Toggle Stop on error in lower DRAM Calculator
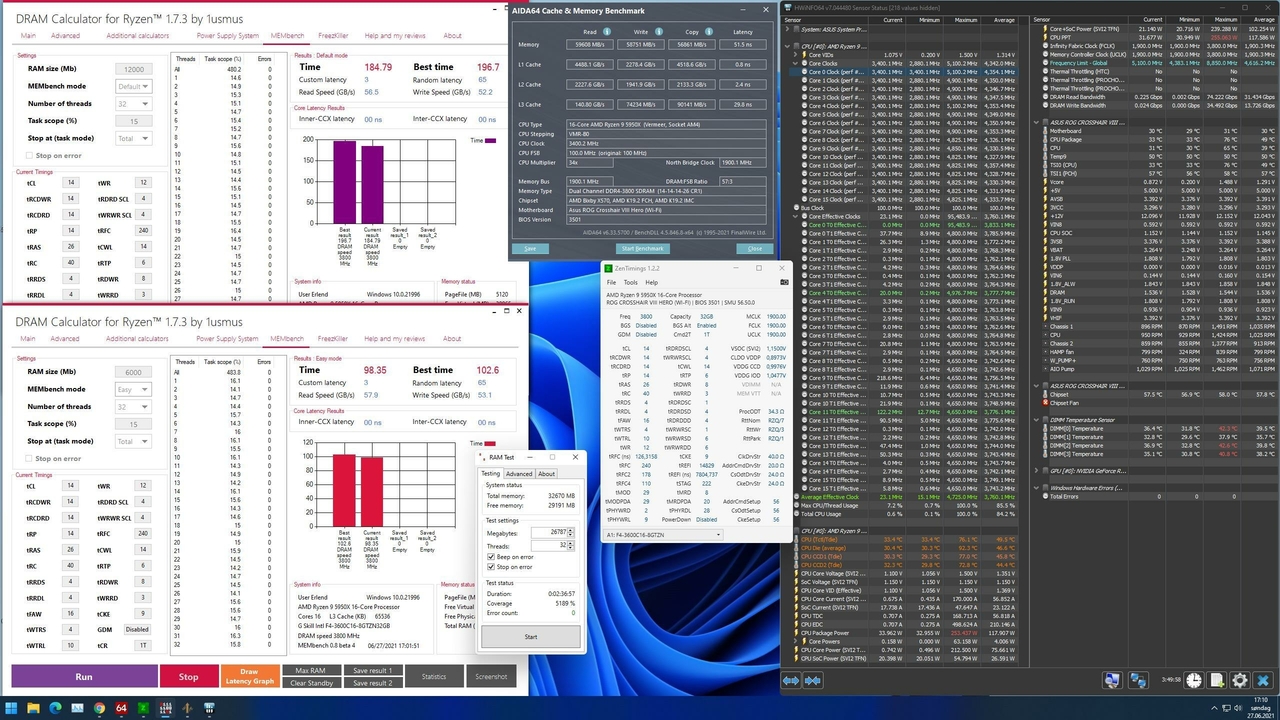This screenshot has width=1280, height=720. coord(30,458)
